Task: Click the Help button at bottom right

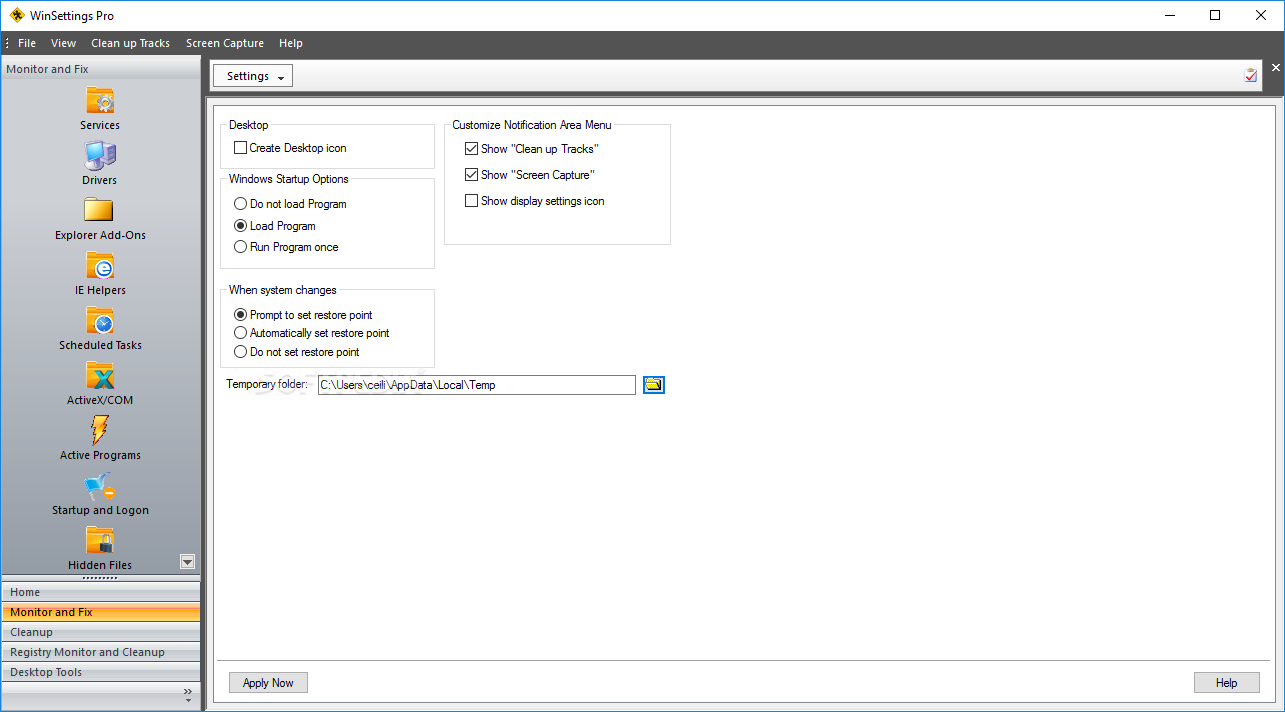Action: click(x=1227, y=683)
